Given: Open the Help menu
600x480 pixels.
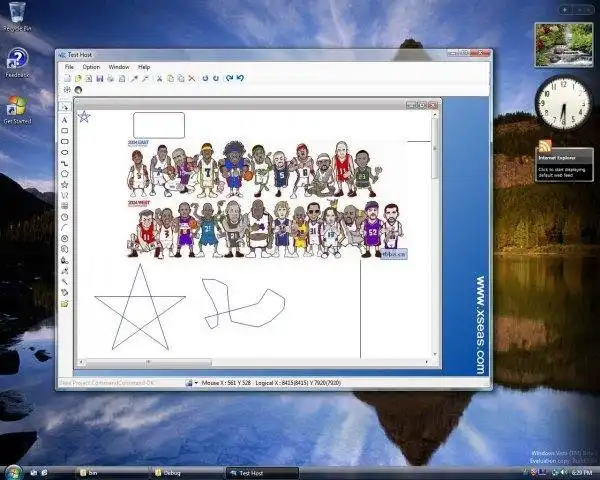Looking at the screenshot, I should coord(144,67).
